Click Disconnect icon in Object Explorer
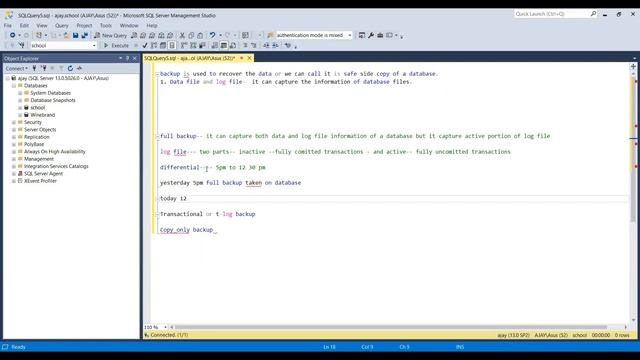The image size is (640, 360). coord(43,68)
